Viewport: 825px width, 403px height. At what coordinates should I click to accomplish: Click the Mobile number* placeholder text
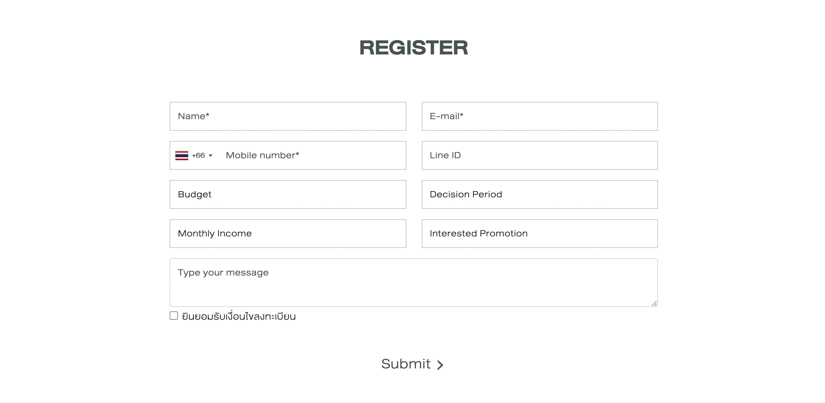pyautogui.click(x=263, y=155)
